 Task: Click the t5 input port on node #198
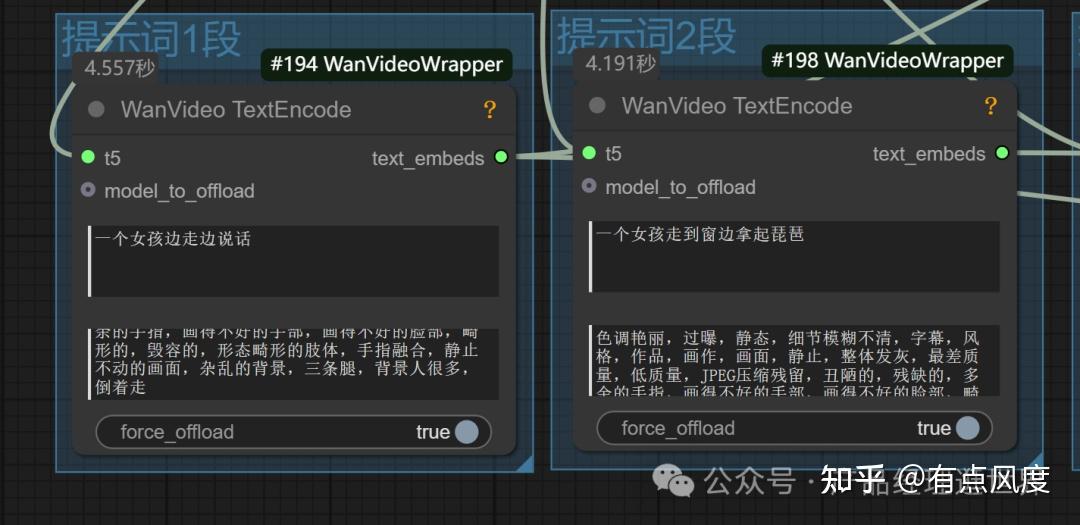point(589,153)
